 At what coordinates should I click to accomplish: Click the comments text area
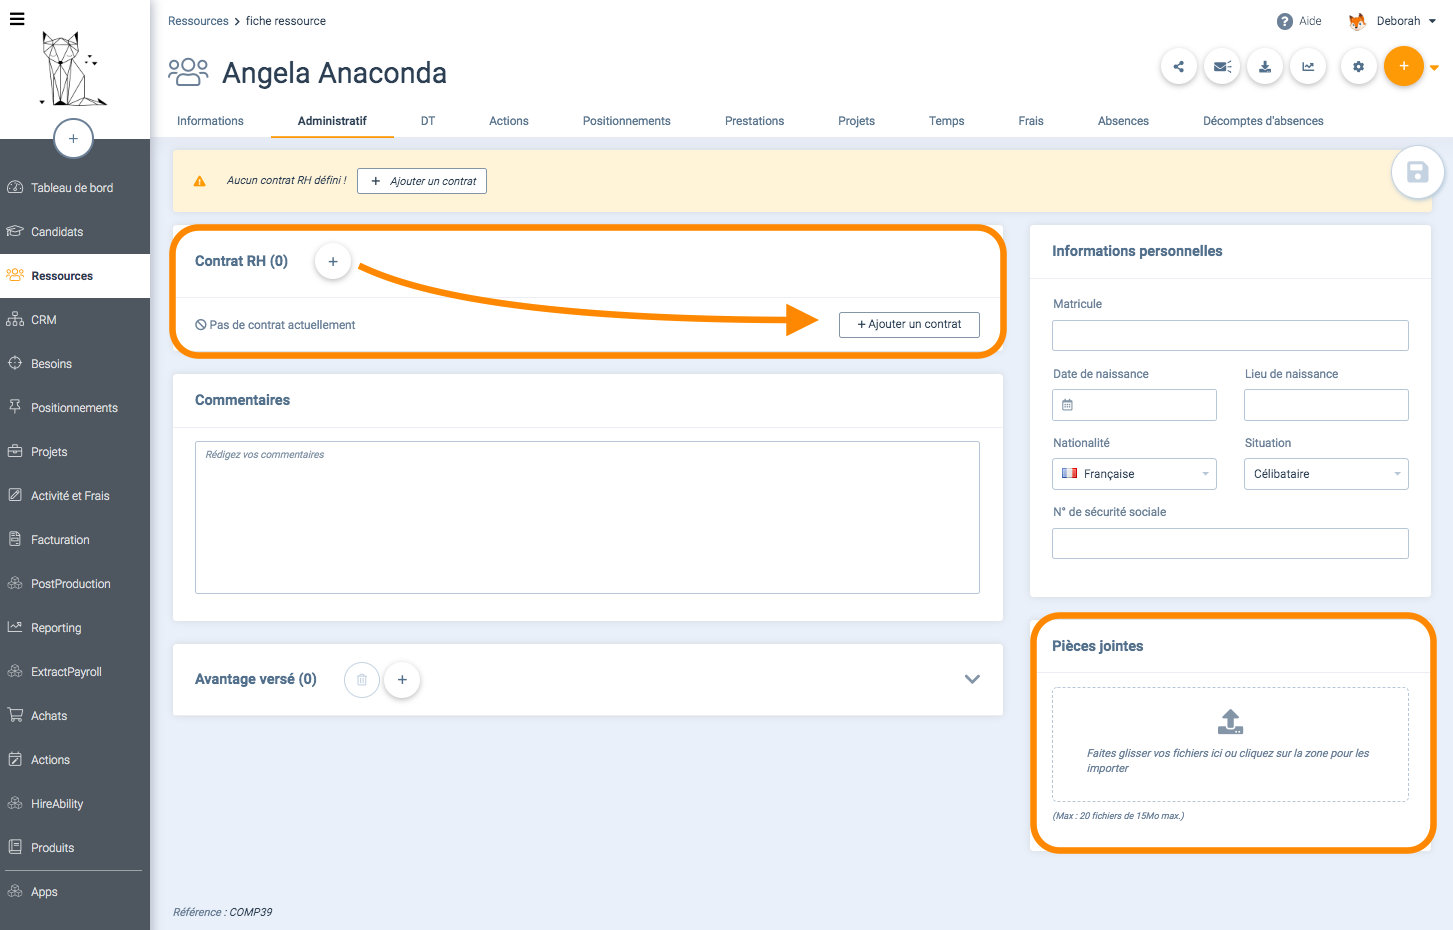click(x=587, y=517)
